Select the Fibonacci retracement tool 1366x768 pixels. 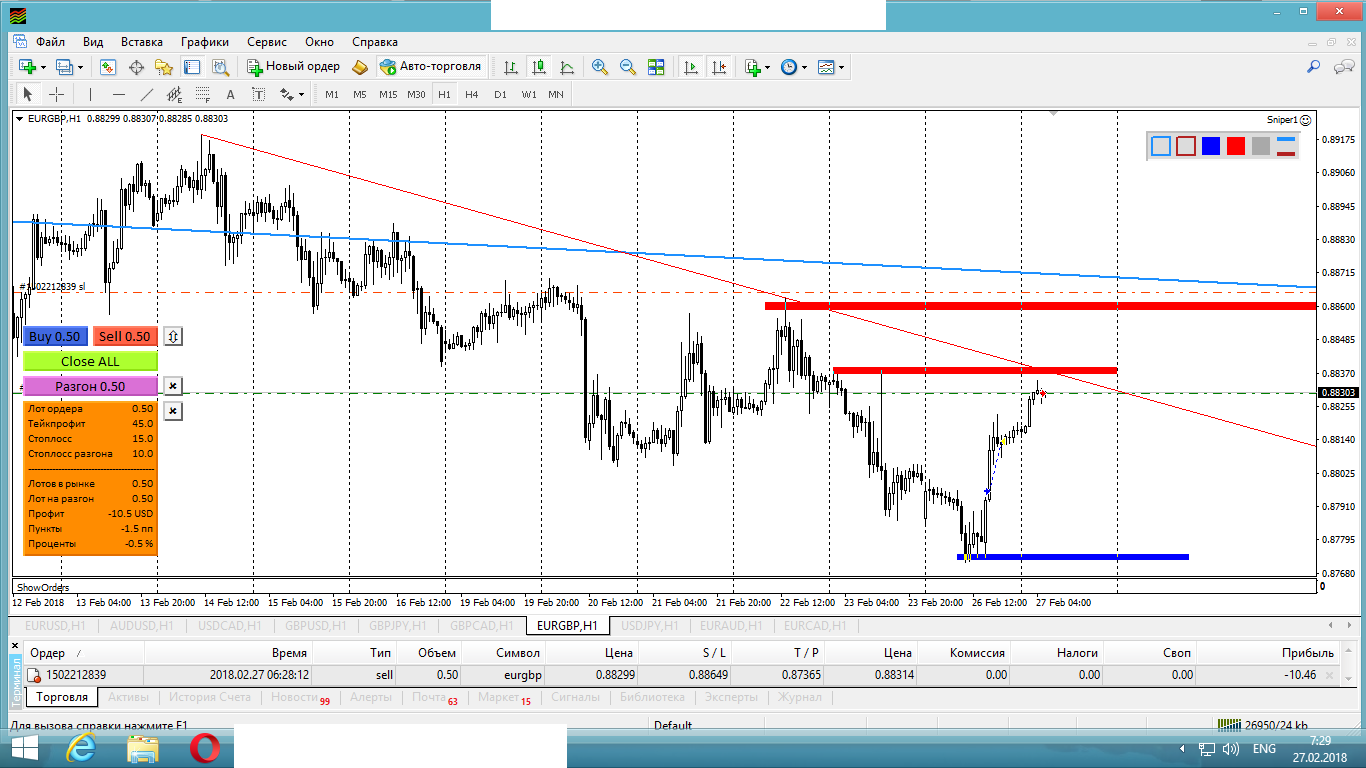tap(202, 94)
